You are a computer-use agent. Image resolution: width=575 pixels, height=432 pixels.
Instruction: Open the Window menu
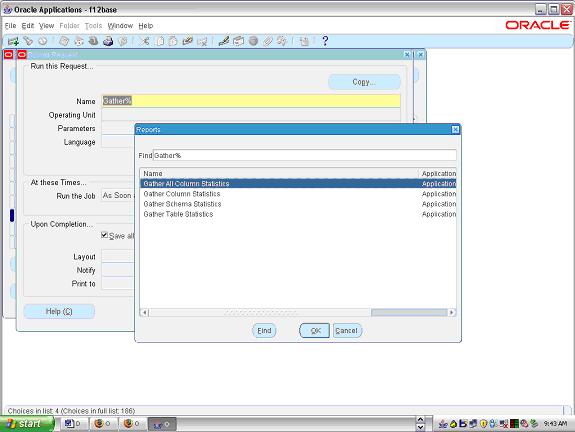point(120,26)
